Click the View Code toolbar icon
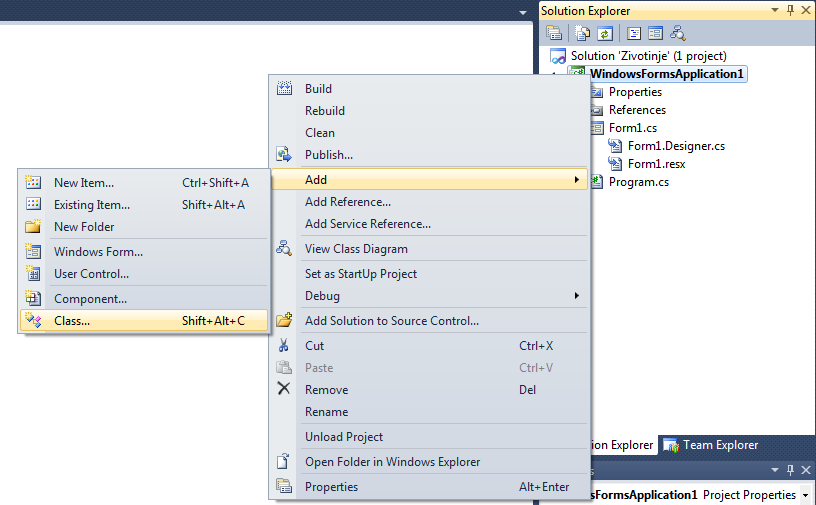The image size is (816, 505). [x=634, y=33]
